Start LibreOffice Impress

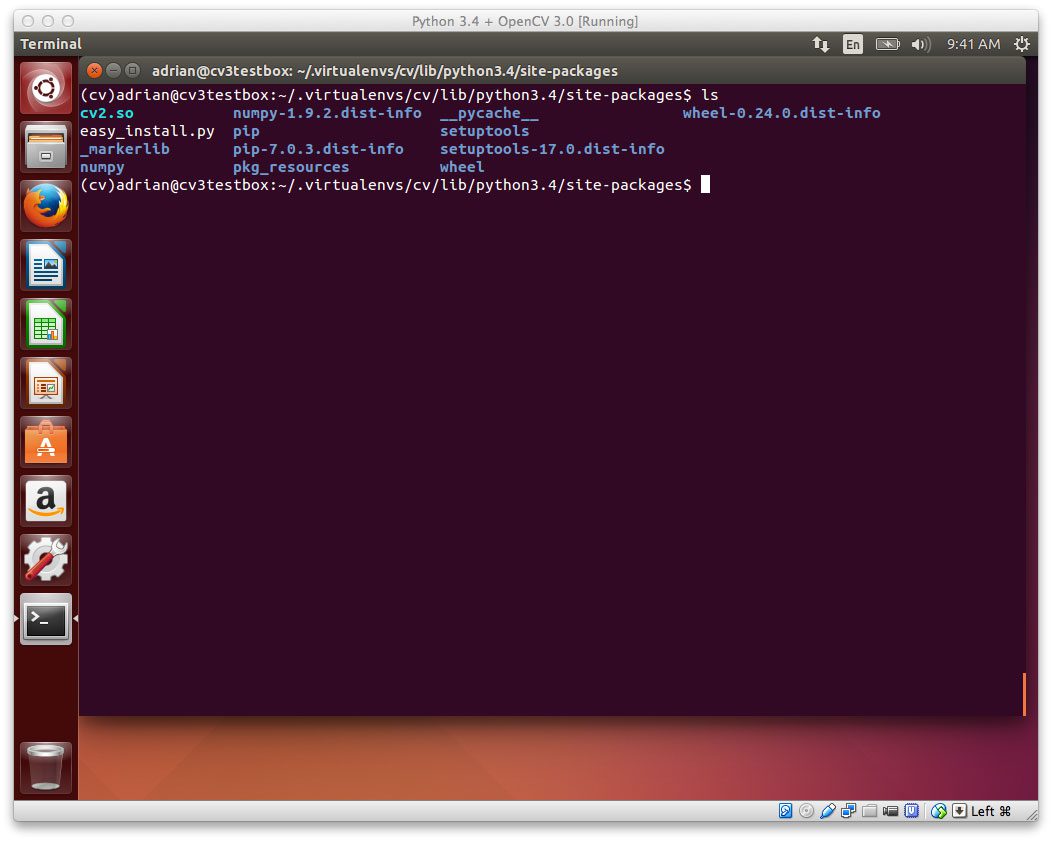[x=45, y=383]
